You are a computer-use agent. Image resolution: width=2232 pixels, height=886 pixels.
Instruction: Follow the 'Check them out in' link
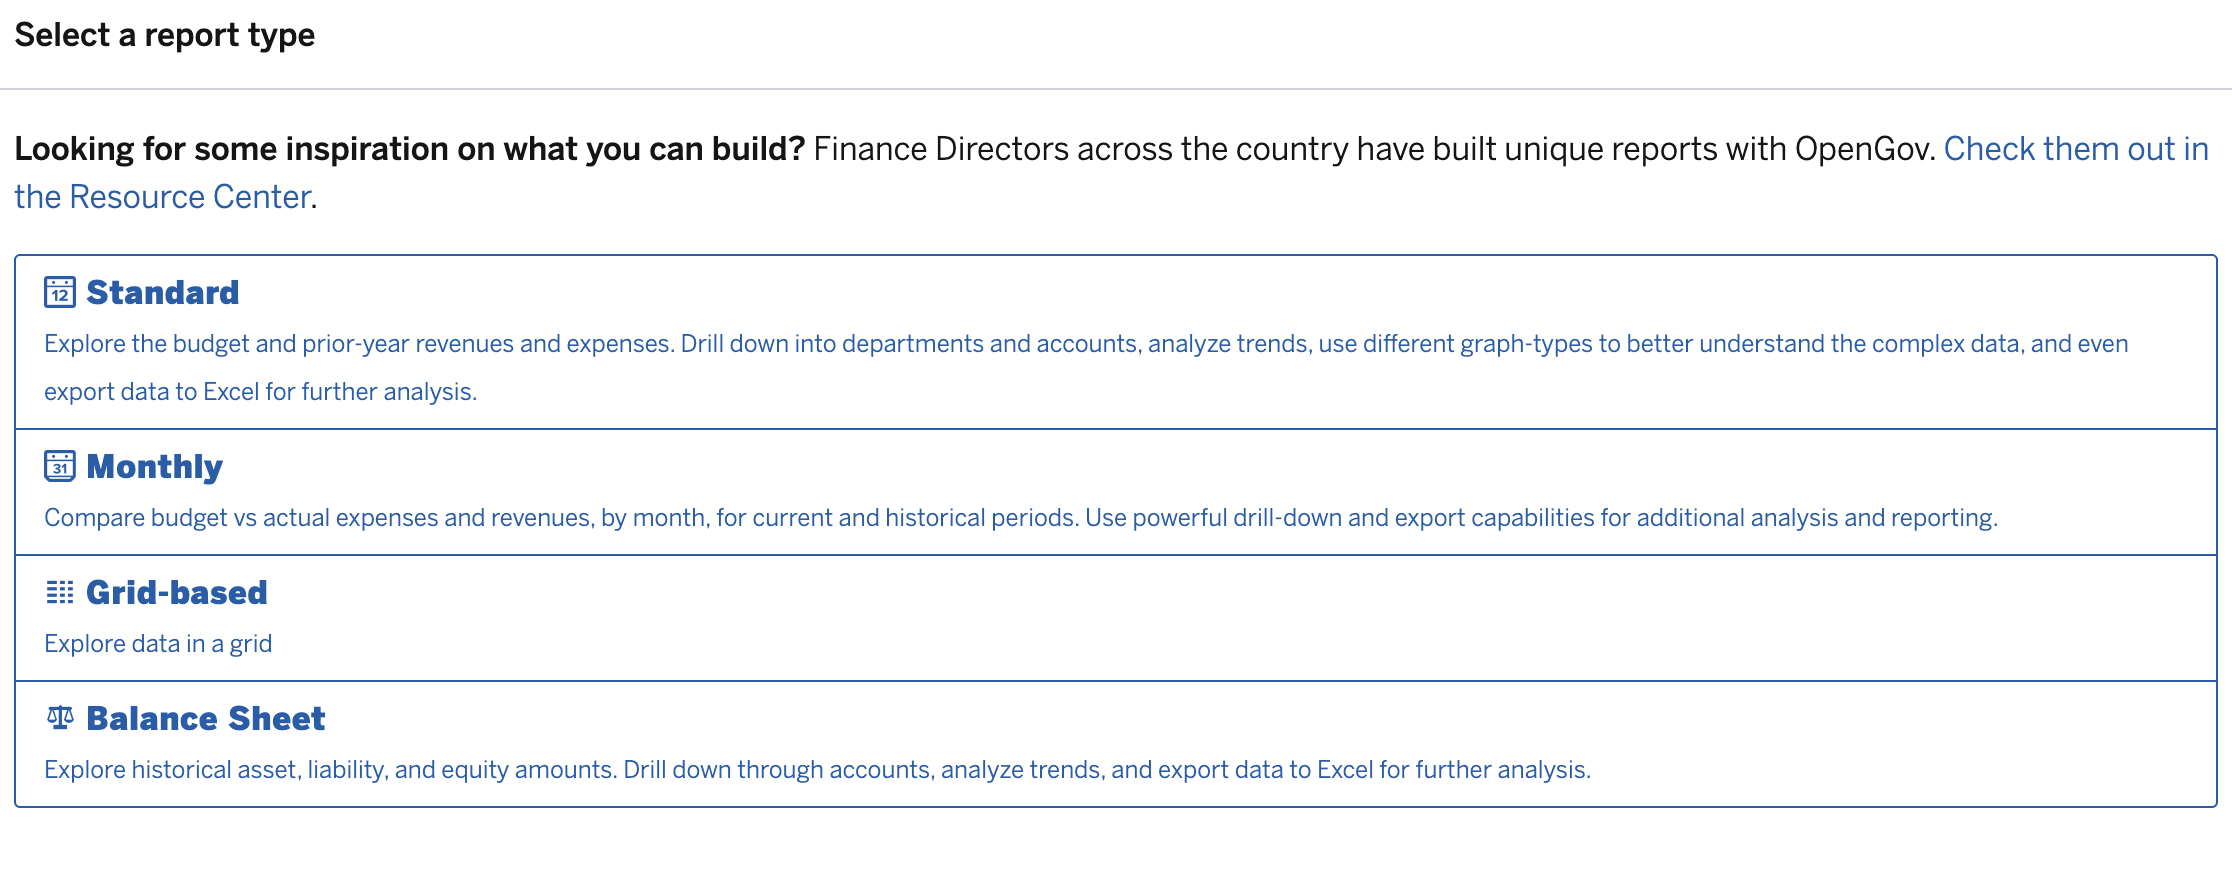2076,149
